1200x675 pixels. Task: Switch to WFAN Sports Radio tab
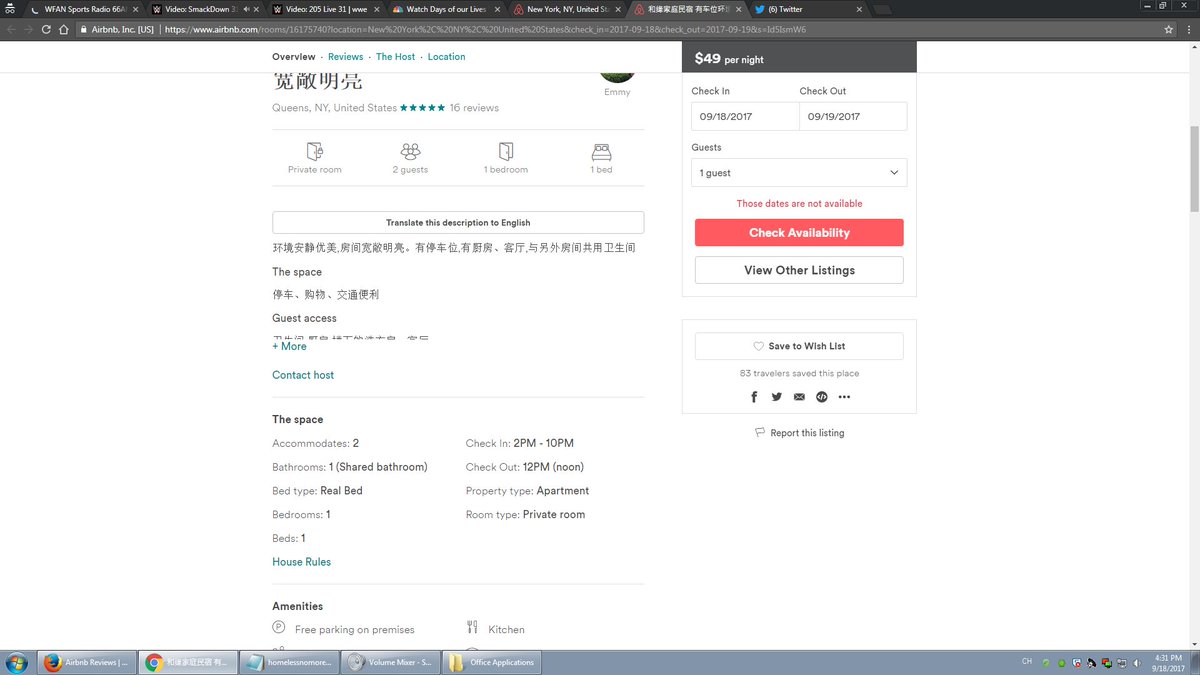point(85,9)
